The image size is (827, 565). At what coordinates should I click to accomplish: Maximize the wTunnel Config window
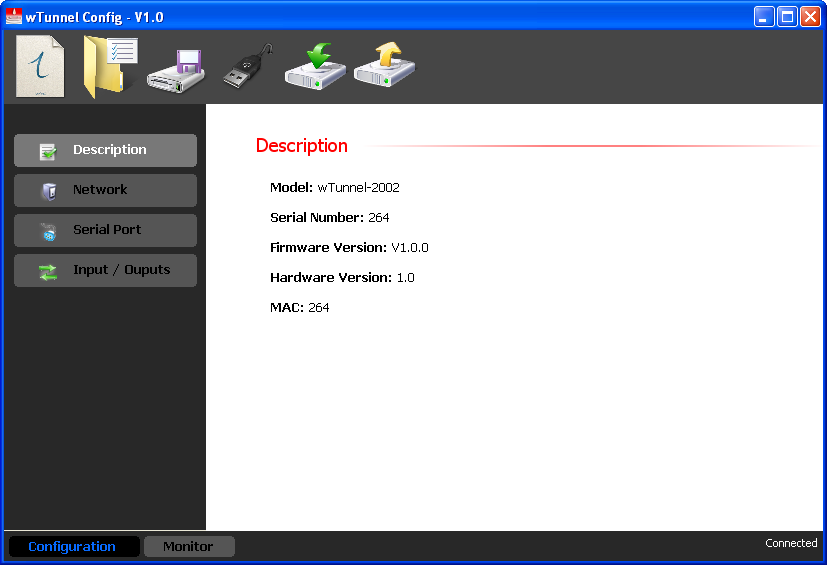[787, 16]
